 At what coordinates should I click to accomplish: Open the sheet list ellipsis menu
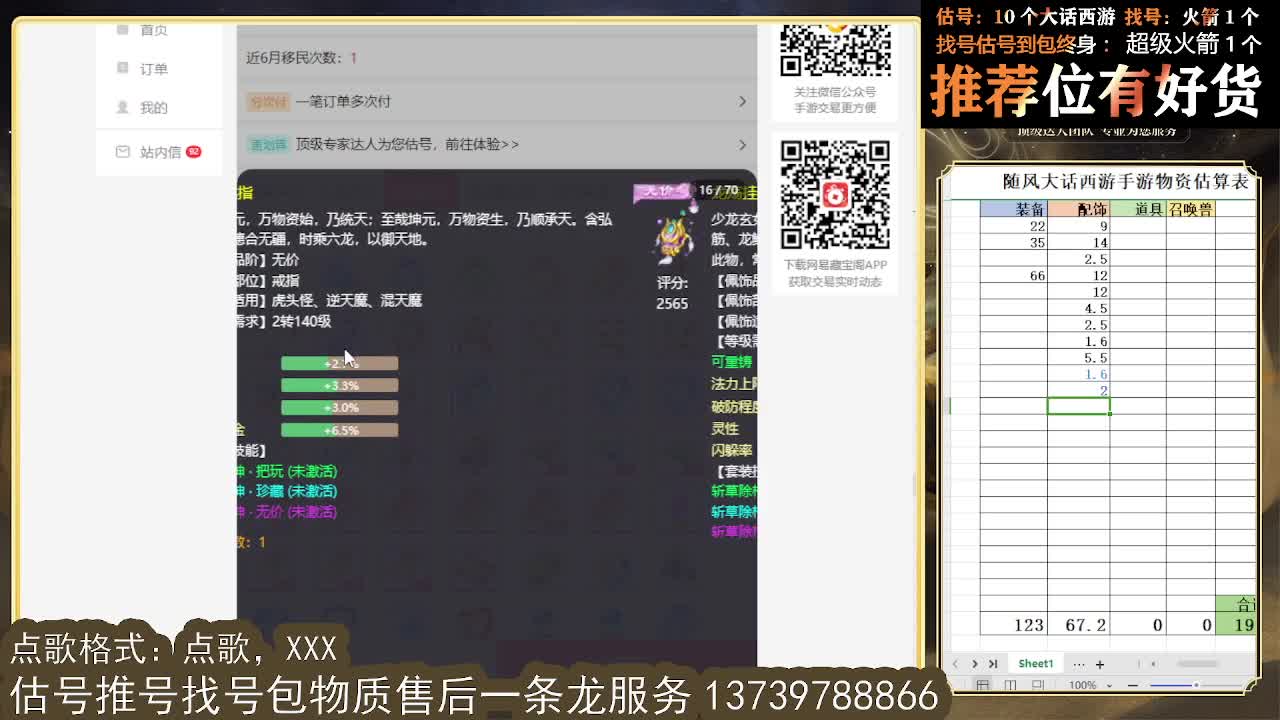coord(1080,664)
